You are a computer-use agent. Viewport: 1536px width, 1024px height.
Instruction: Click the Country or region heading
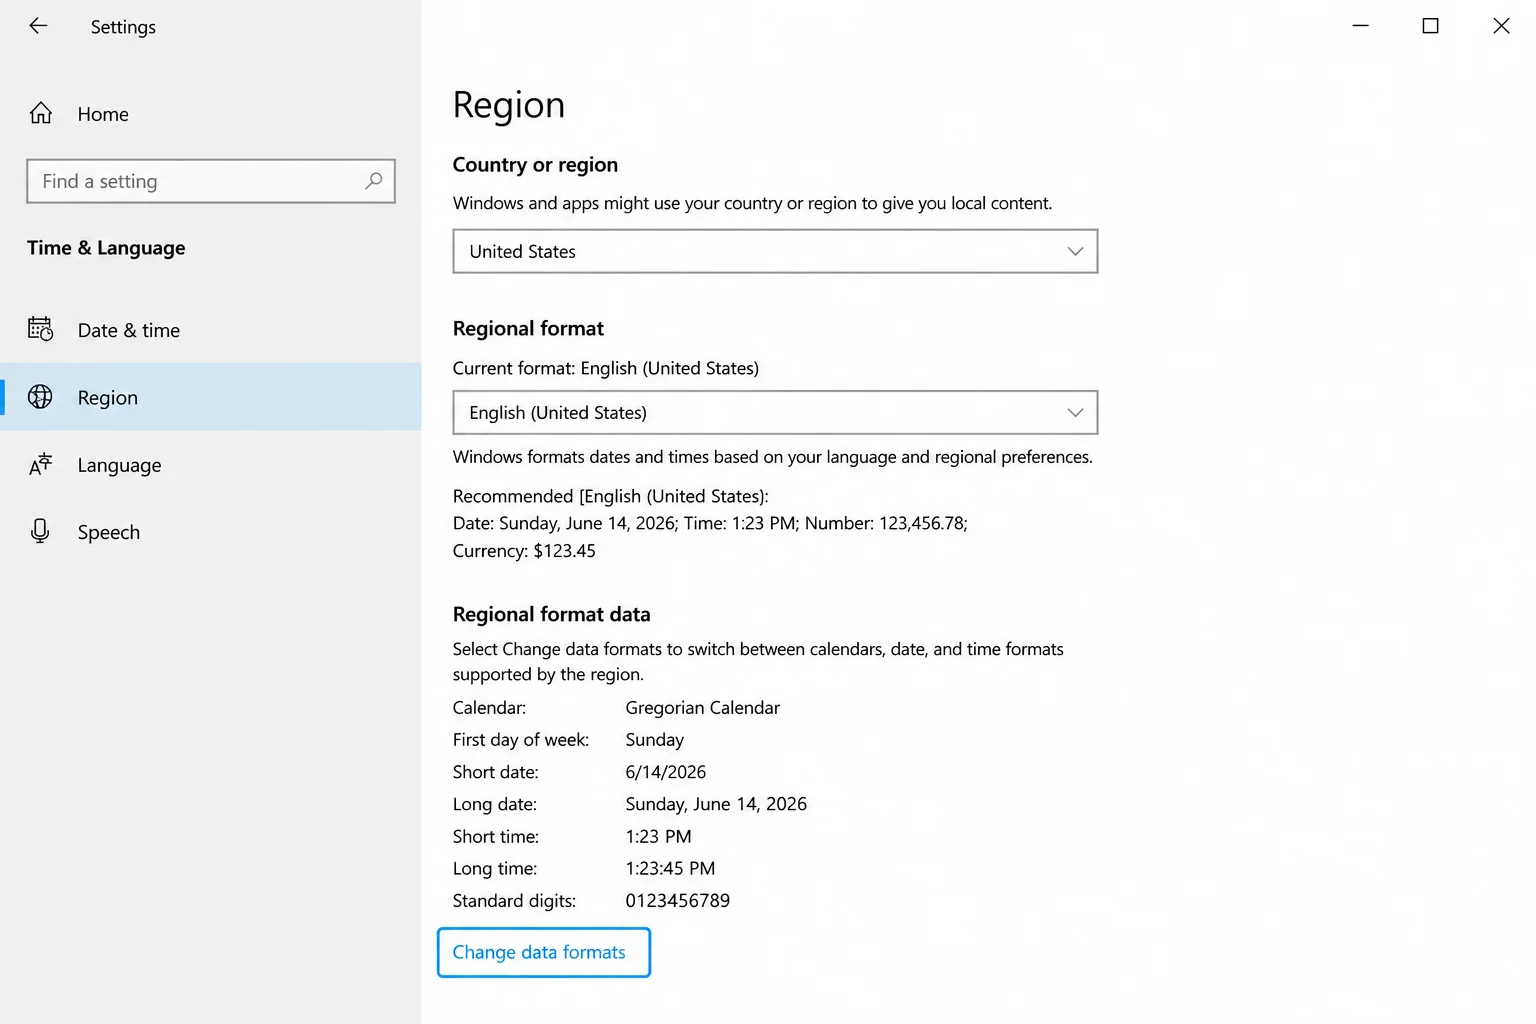[x=535, y=165]
